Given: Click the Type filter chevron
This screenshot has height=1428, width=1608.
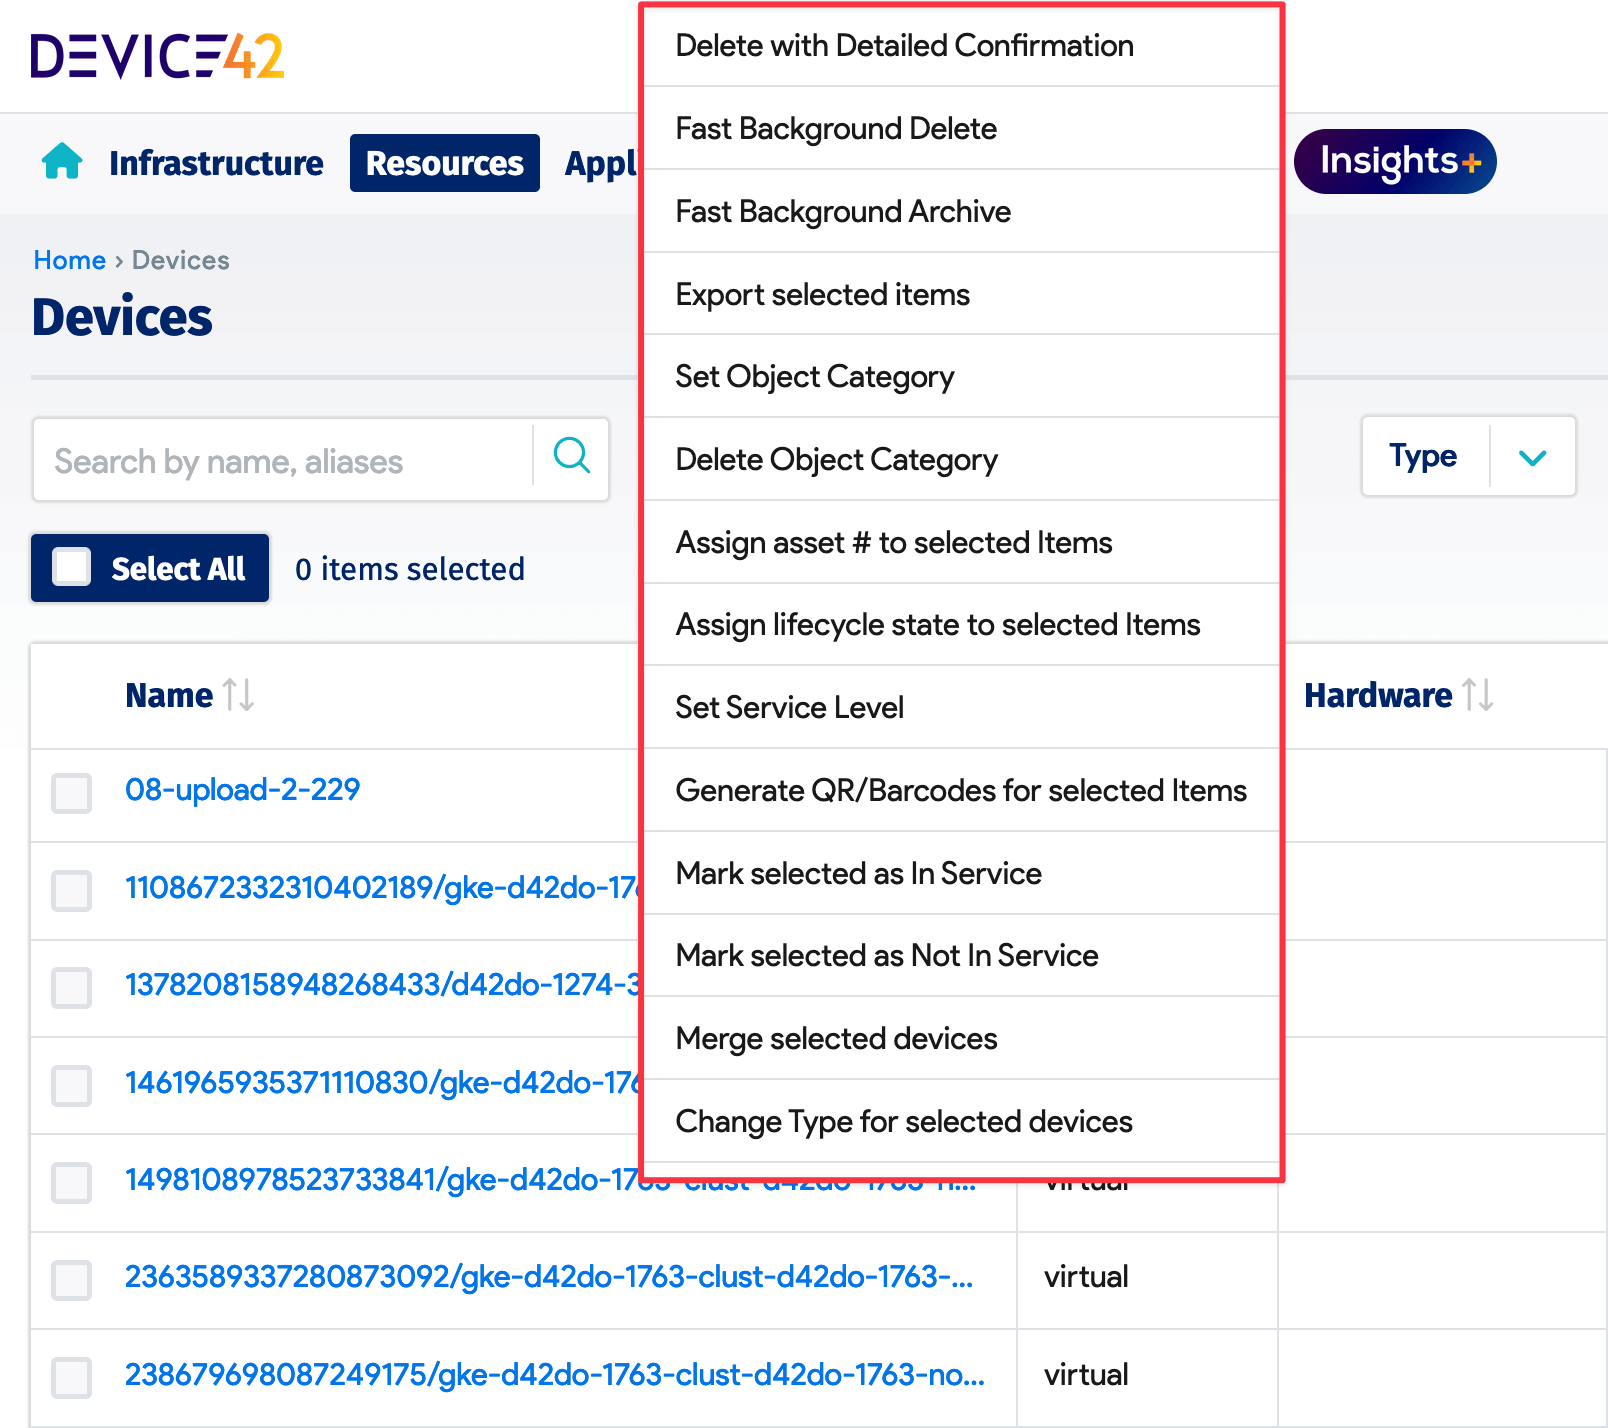Looking at the screenshot, I should pyautogui.click(x=1531, y=458).
